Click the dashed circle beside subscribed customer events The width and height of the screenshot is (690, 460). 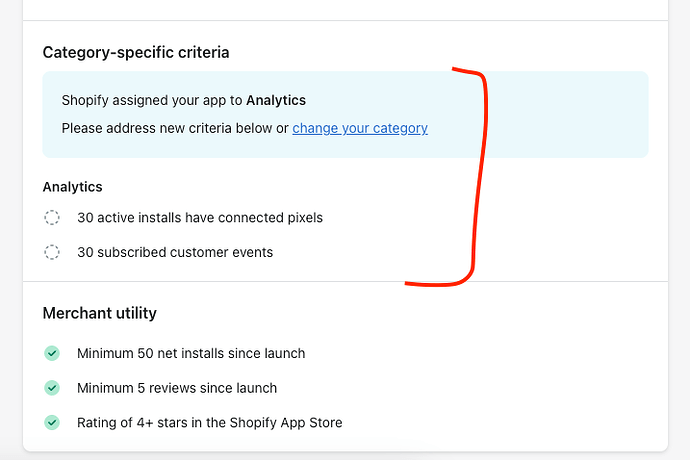tap(52, 252)
